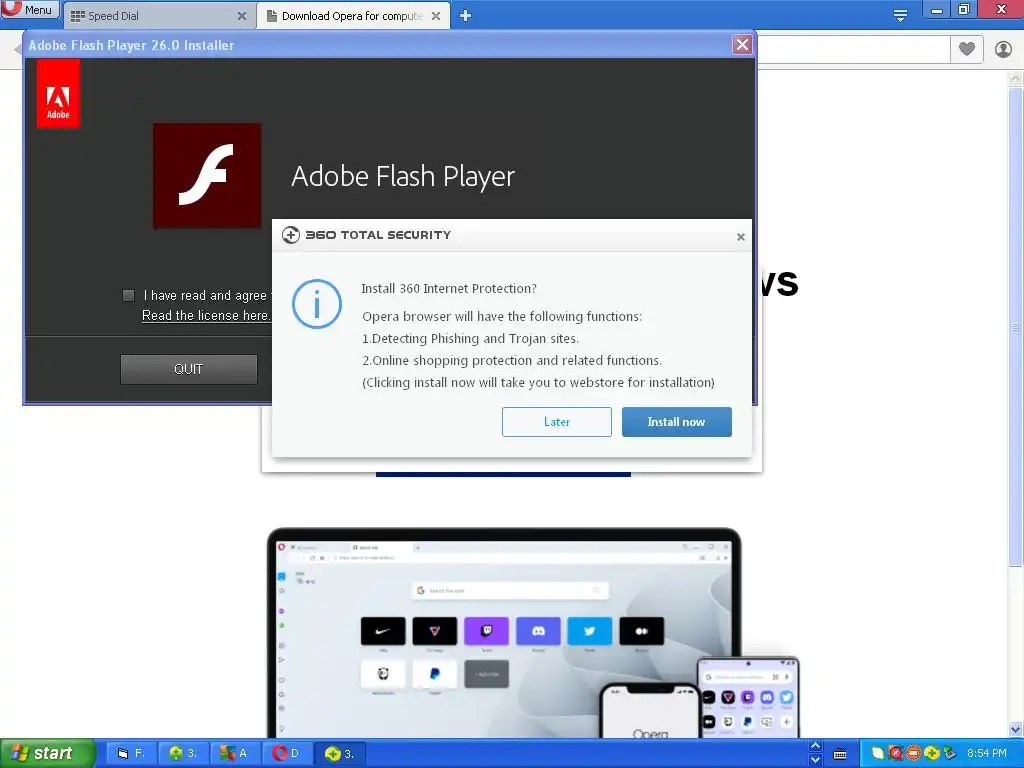1024x768 pixels.
Task: Click the Opera address bar field
Action: pos(852,49)
